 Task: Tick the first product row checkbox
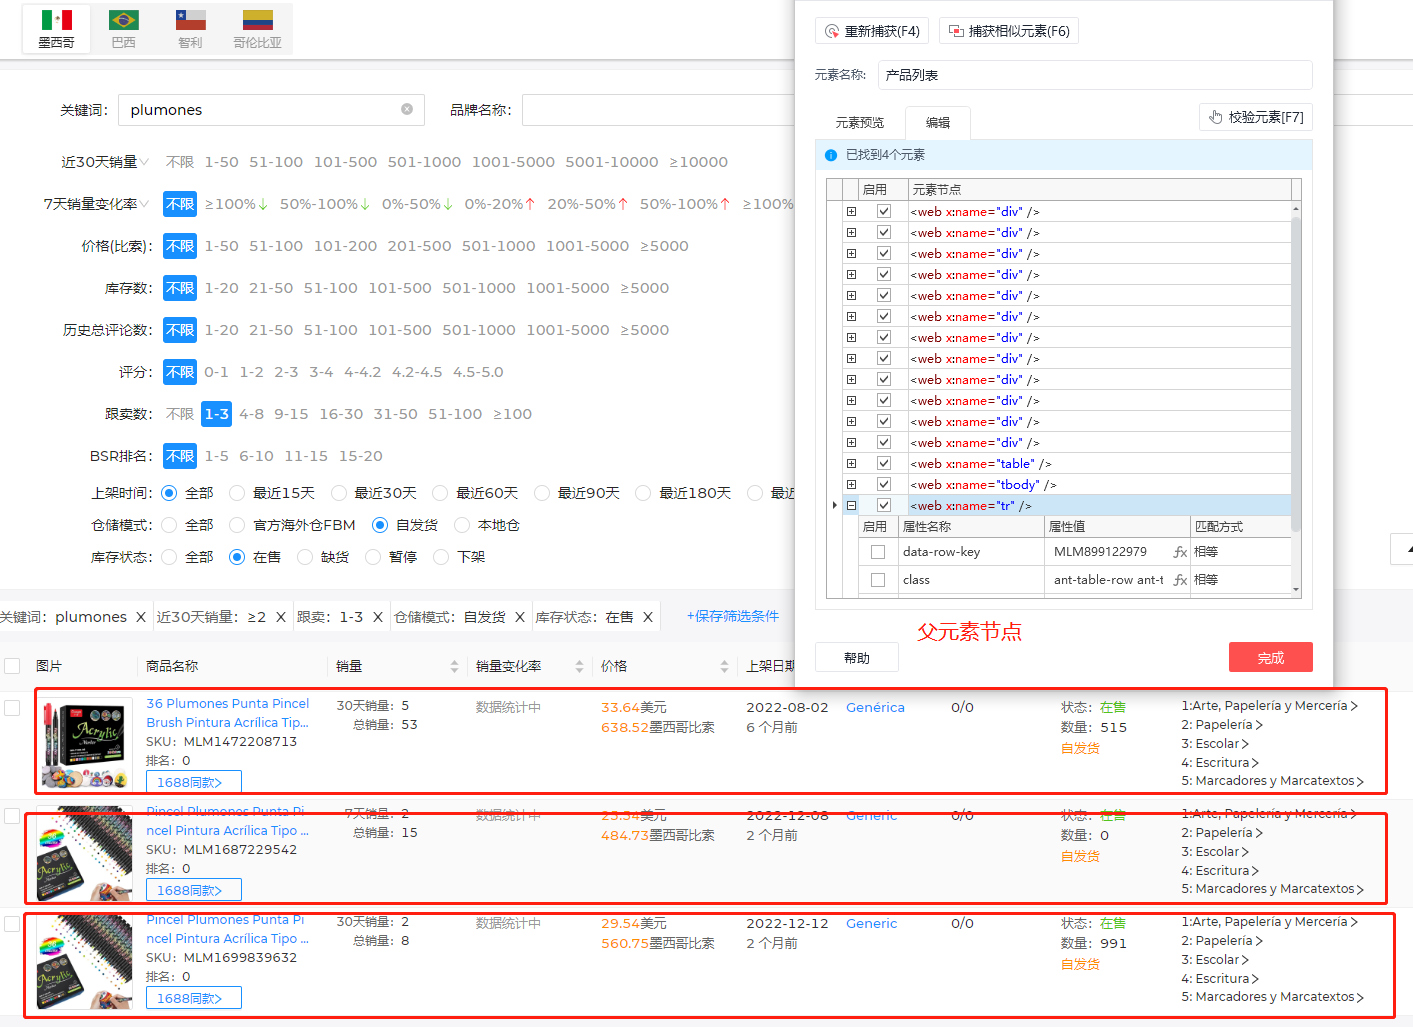12,708
